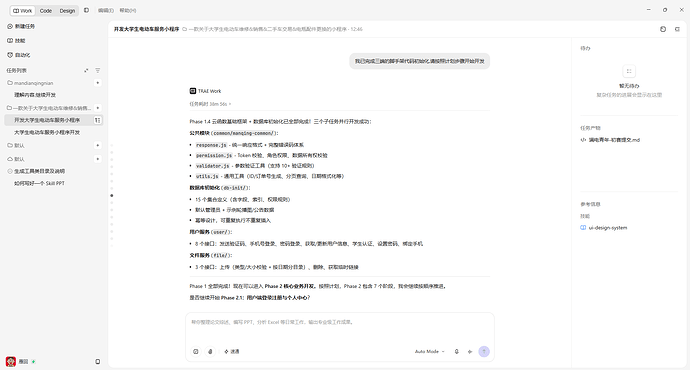Open the 帮助 menu
The image size is (690, 370).
[x=128, y=11]
